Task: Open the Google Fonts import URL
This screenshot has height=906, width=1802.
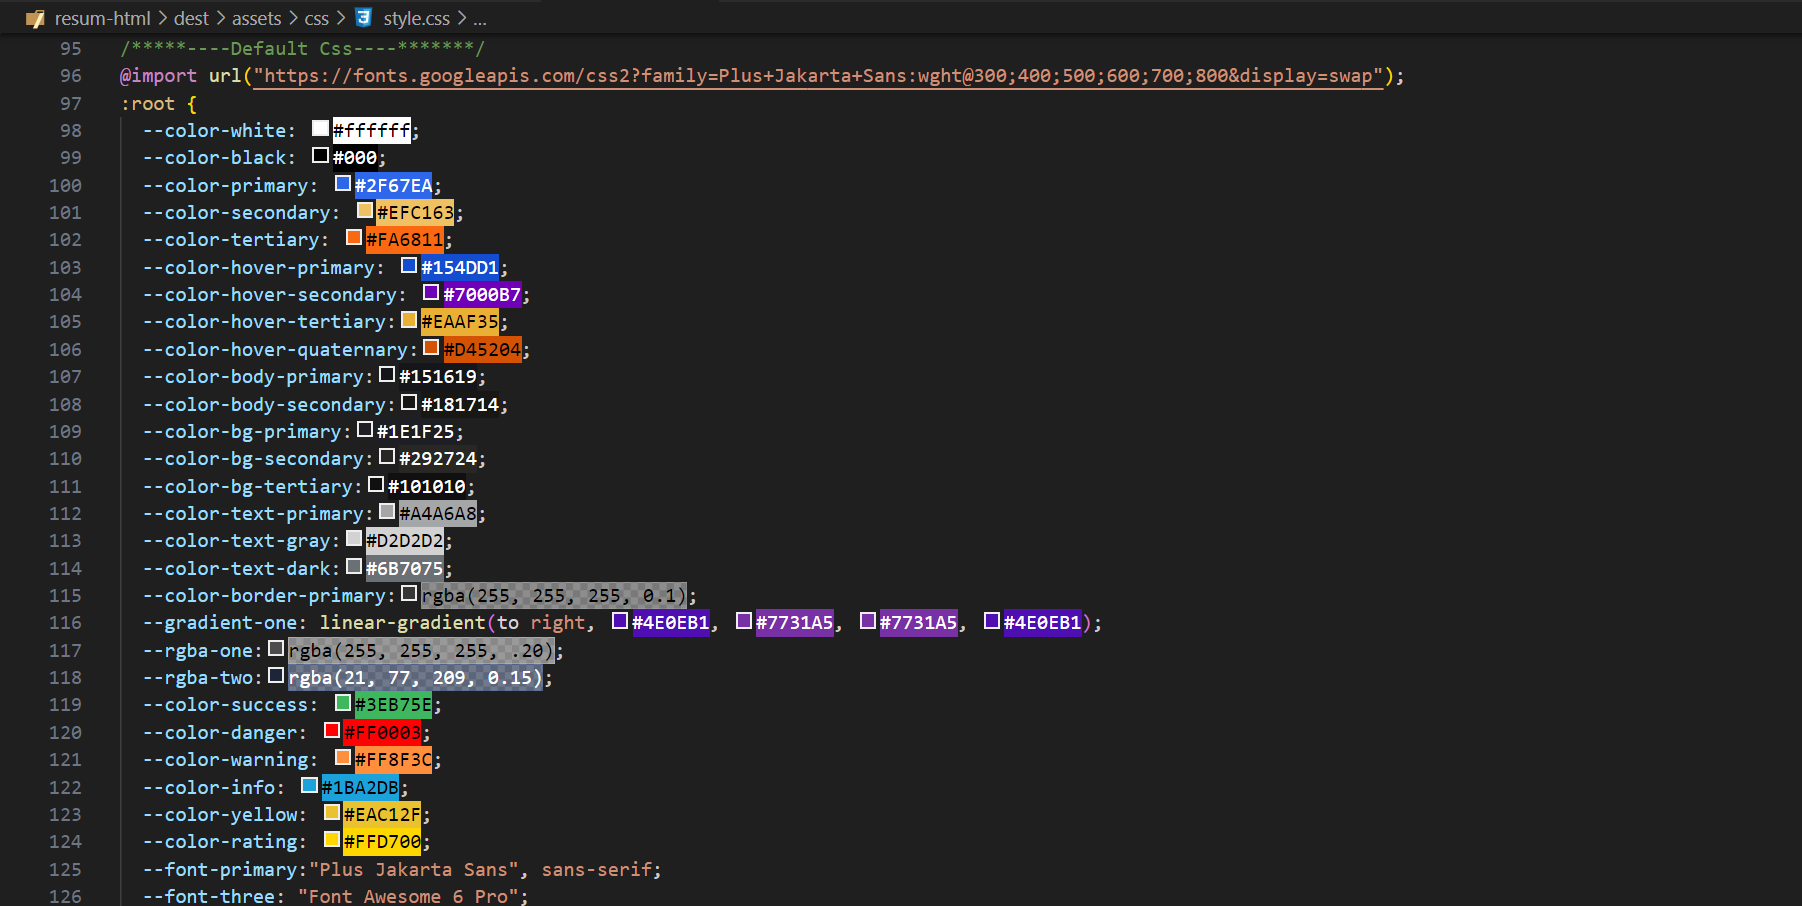Action: (818, 76)
